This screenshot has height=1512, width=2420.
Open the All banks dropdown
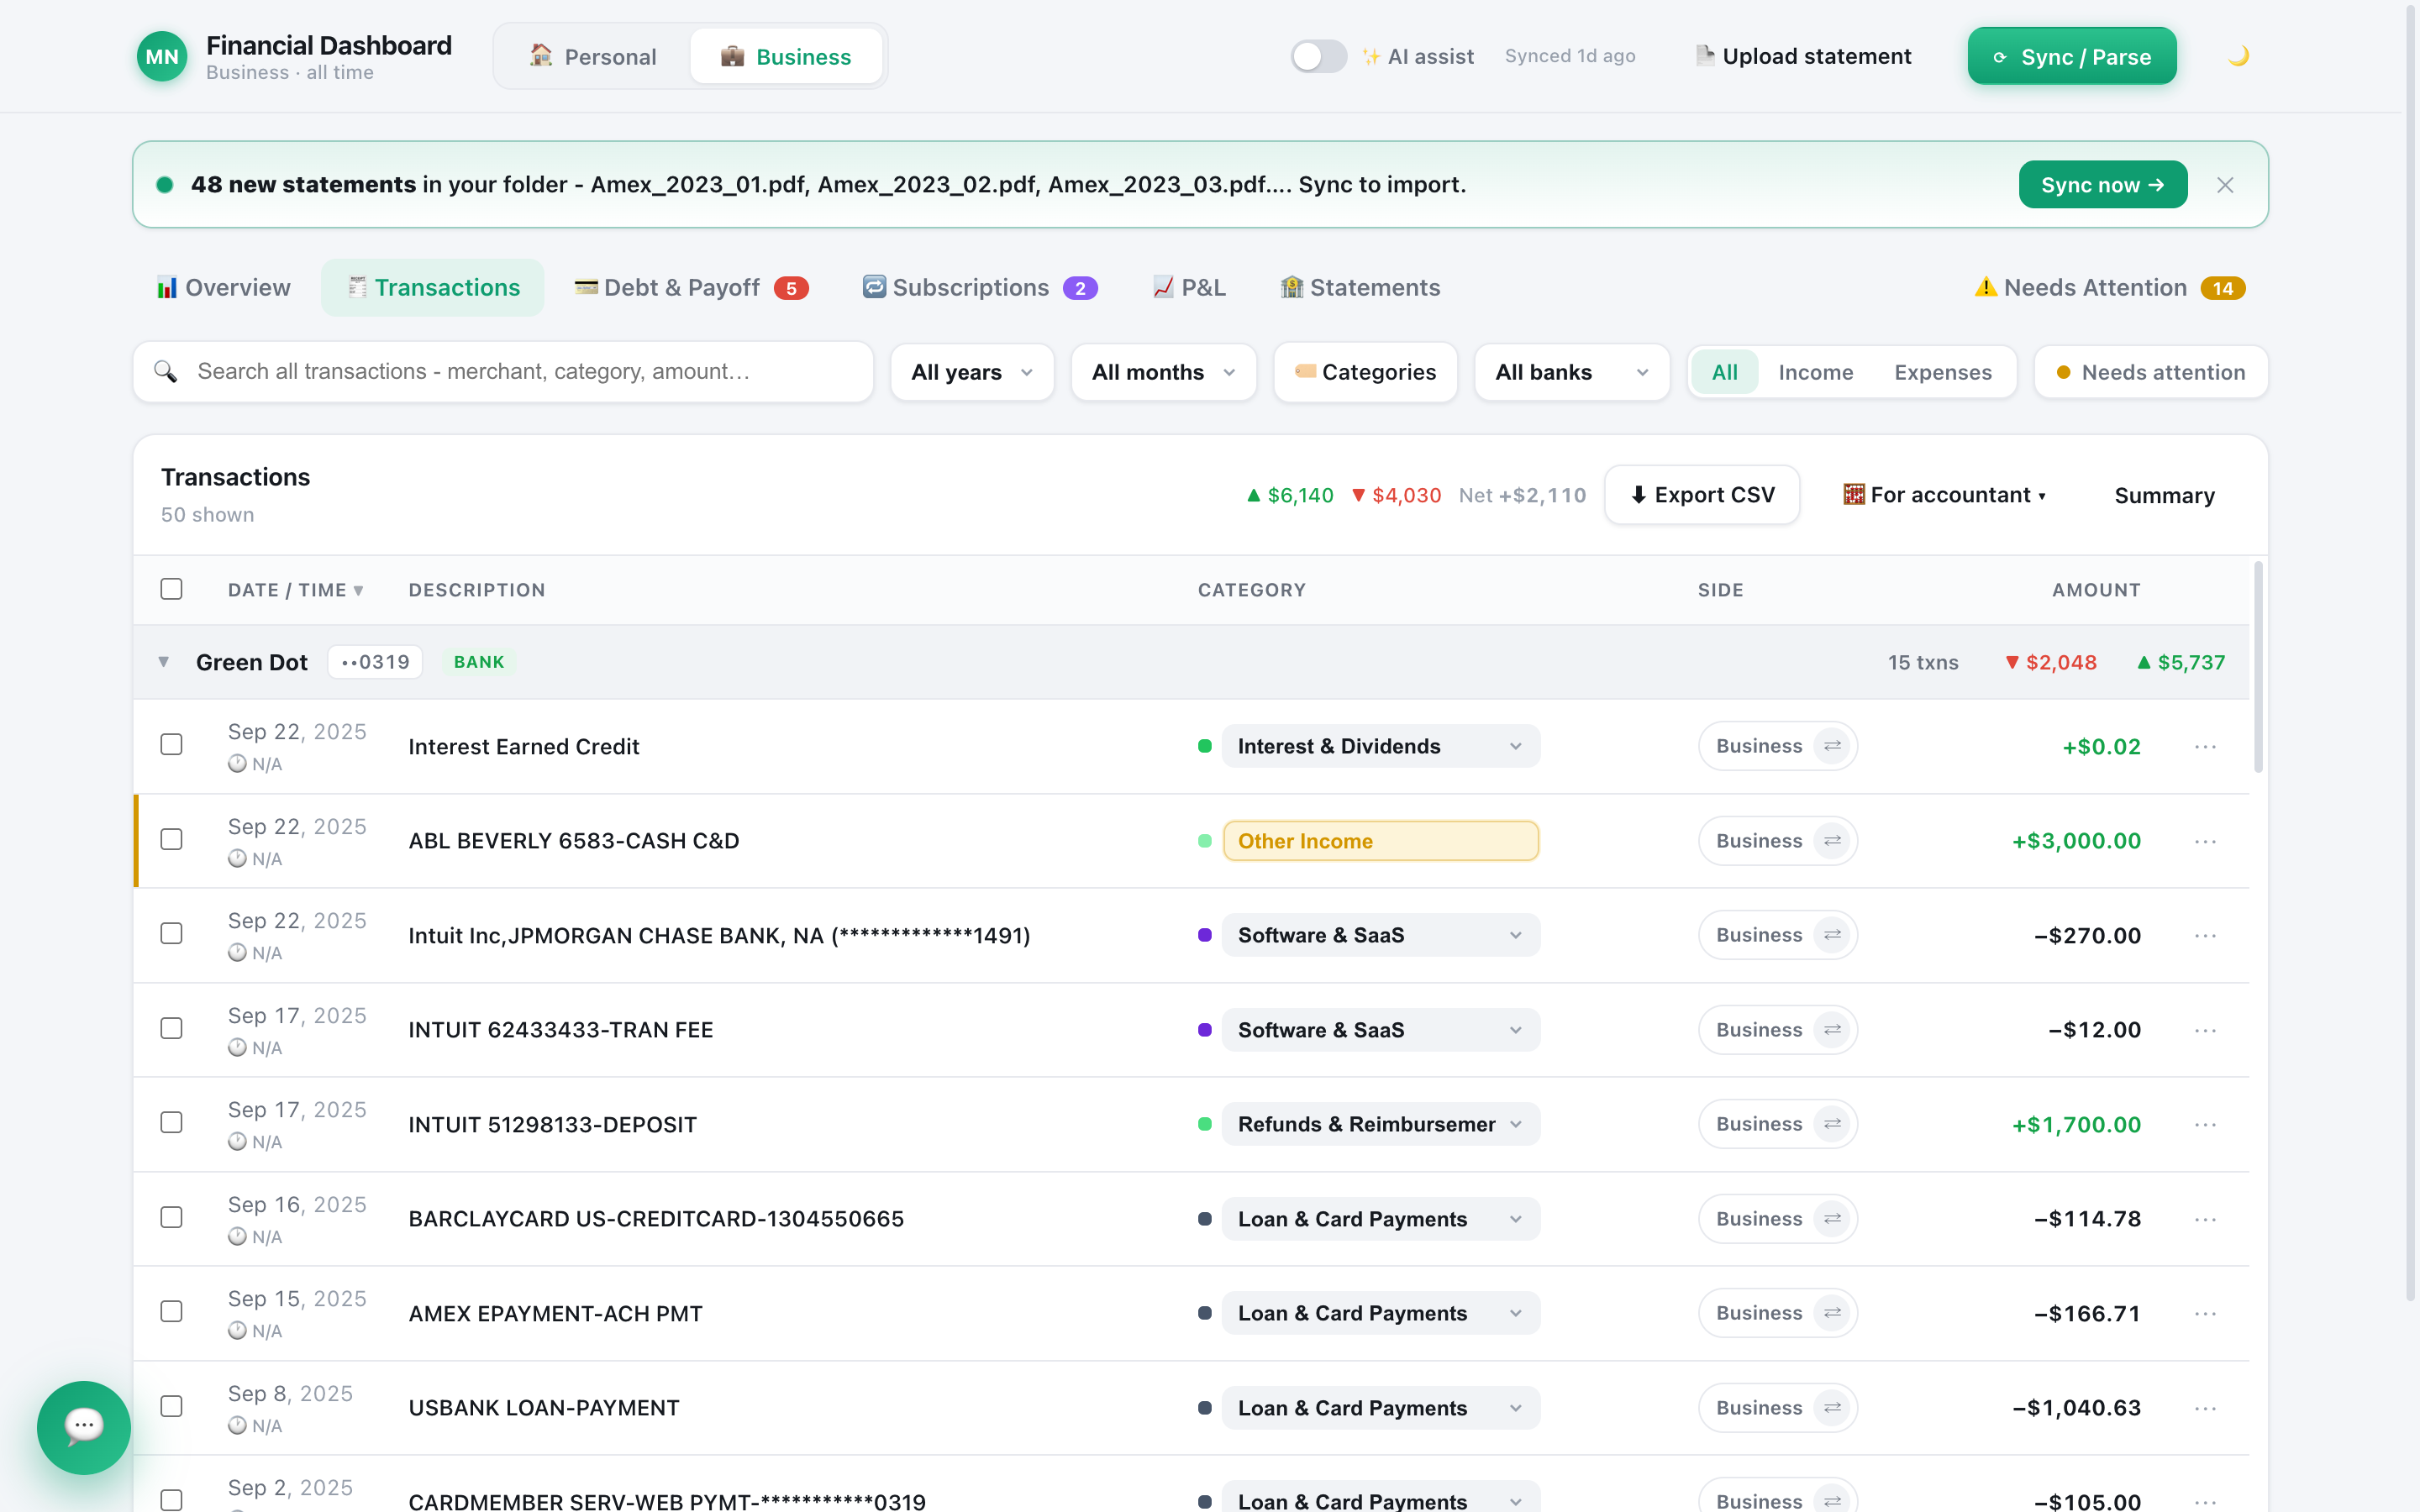coord(1572,372)
